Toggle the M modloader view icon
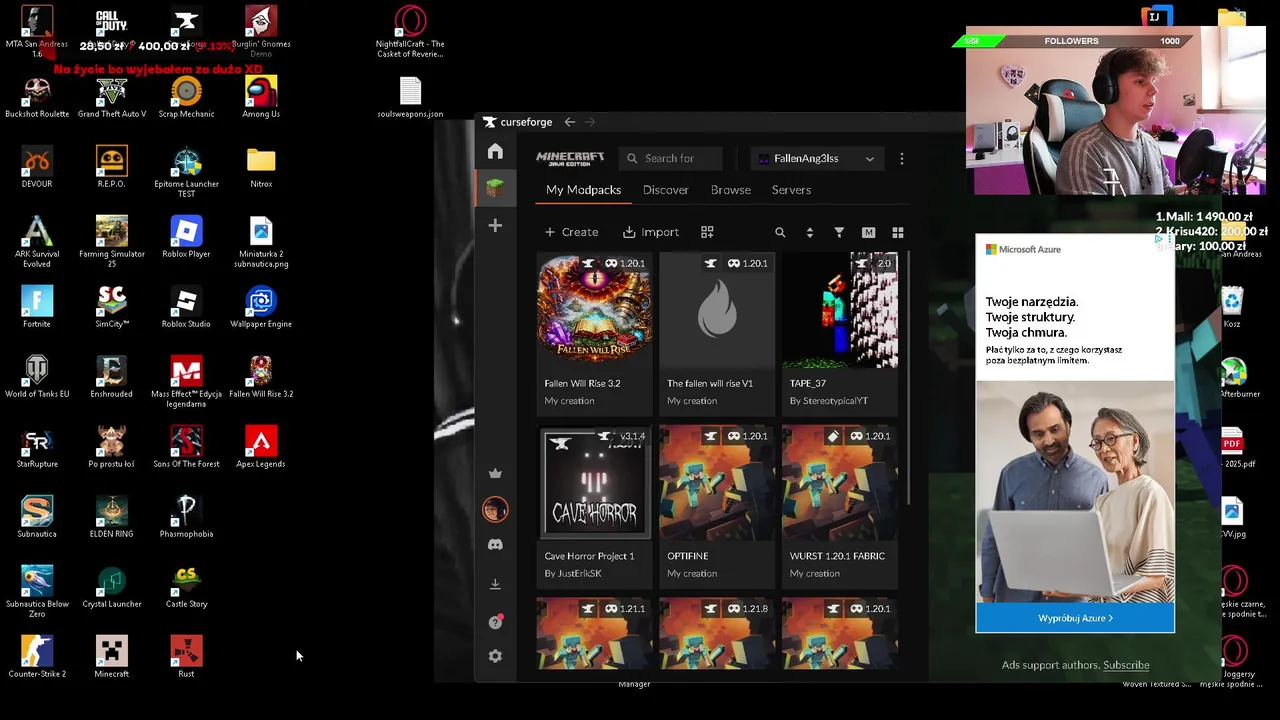 coord(868,232)
